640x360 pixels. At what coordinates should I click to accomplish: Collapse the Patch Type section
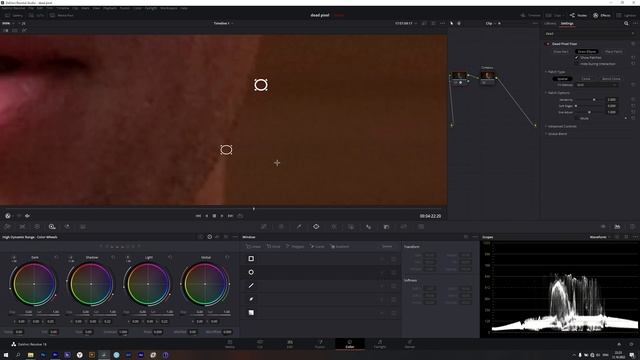click(x=546, y=72)
